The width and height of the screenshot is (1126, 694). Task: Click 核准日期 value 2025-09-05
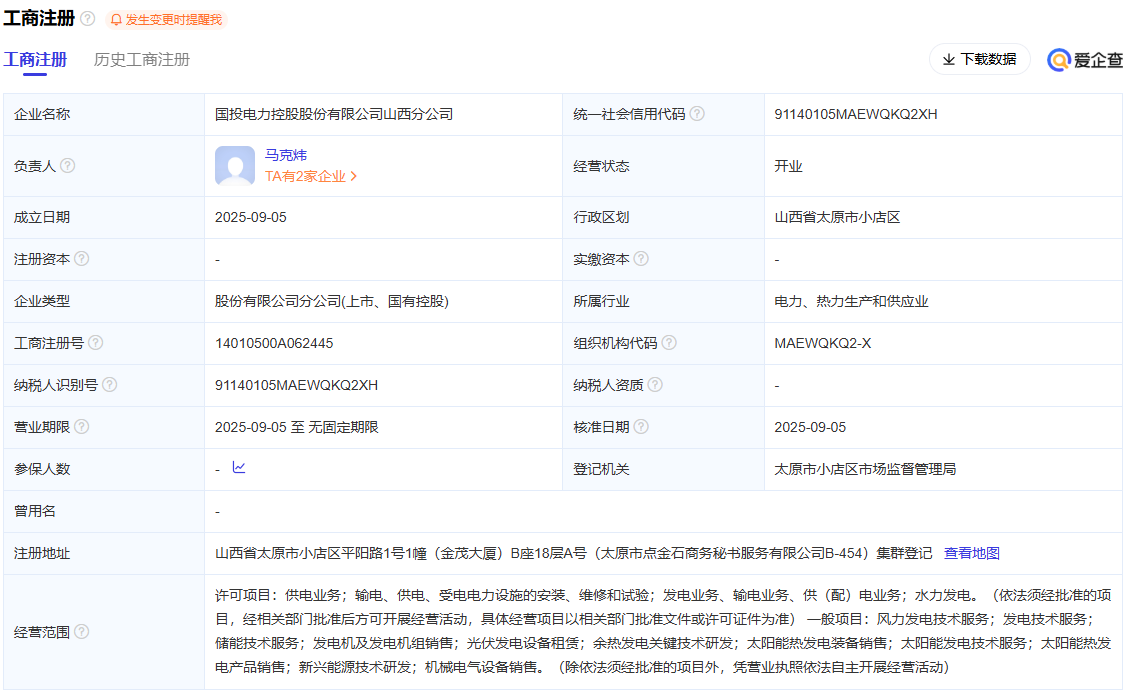[810, 427]
